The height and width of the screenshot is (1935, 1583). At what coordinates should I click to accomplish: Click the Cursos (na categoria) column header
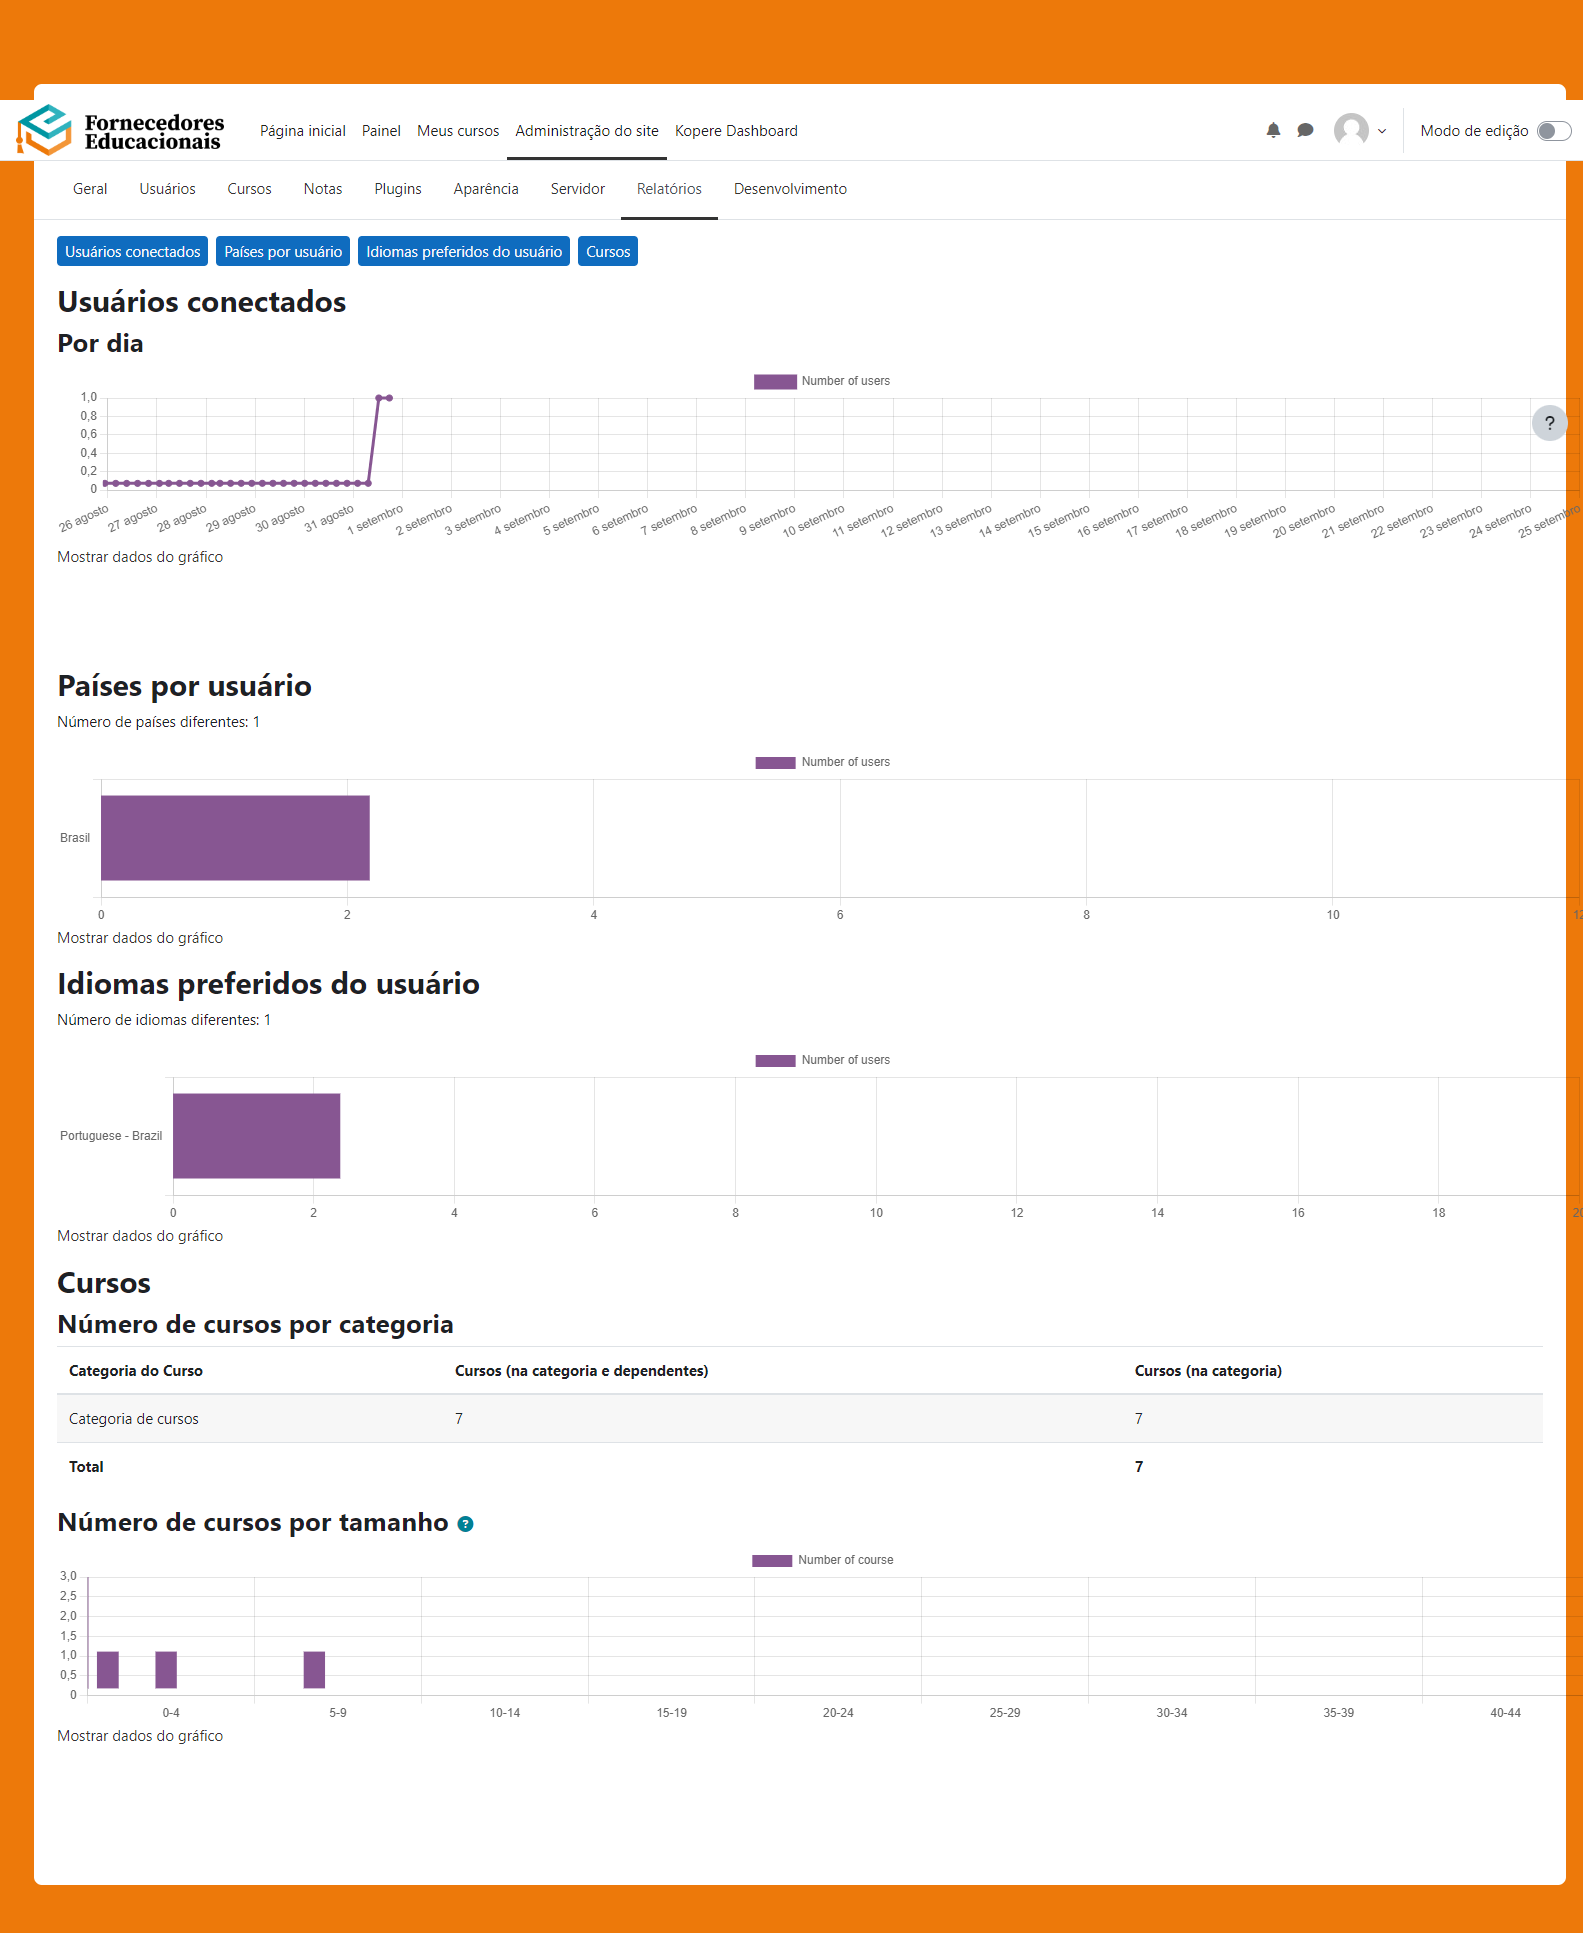pyautogui.click(x=1208, y=1371)
